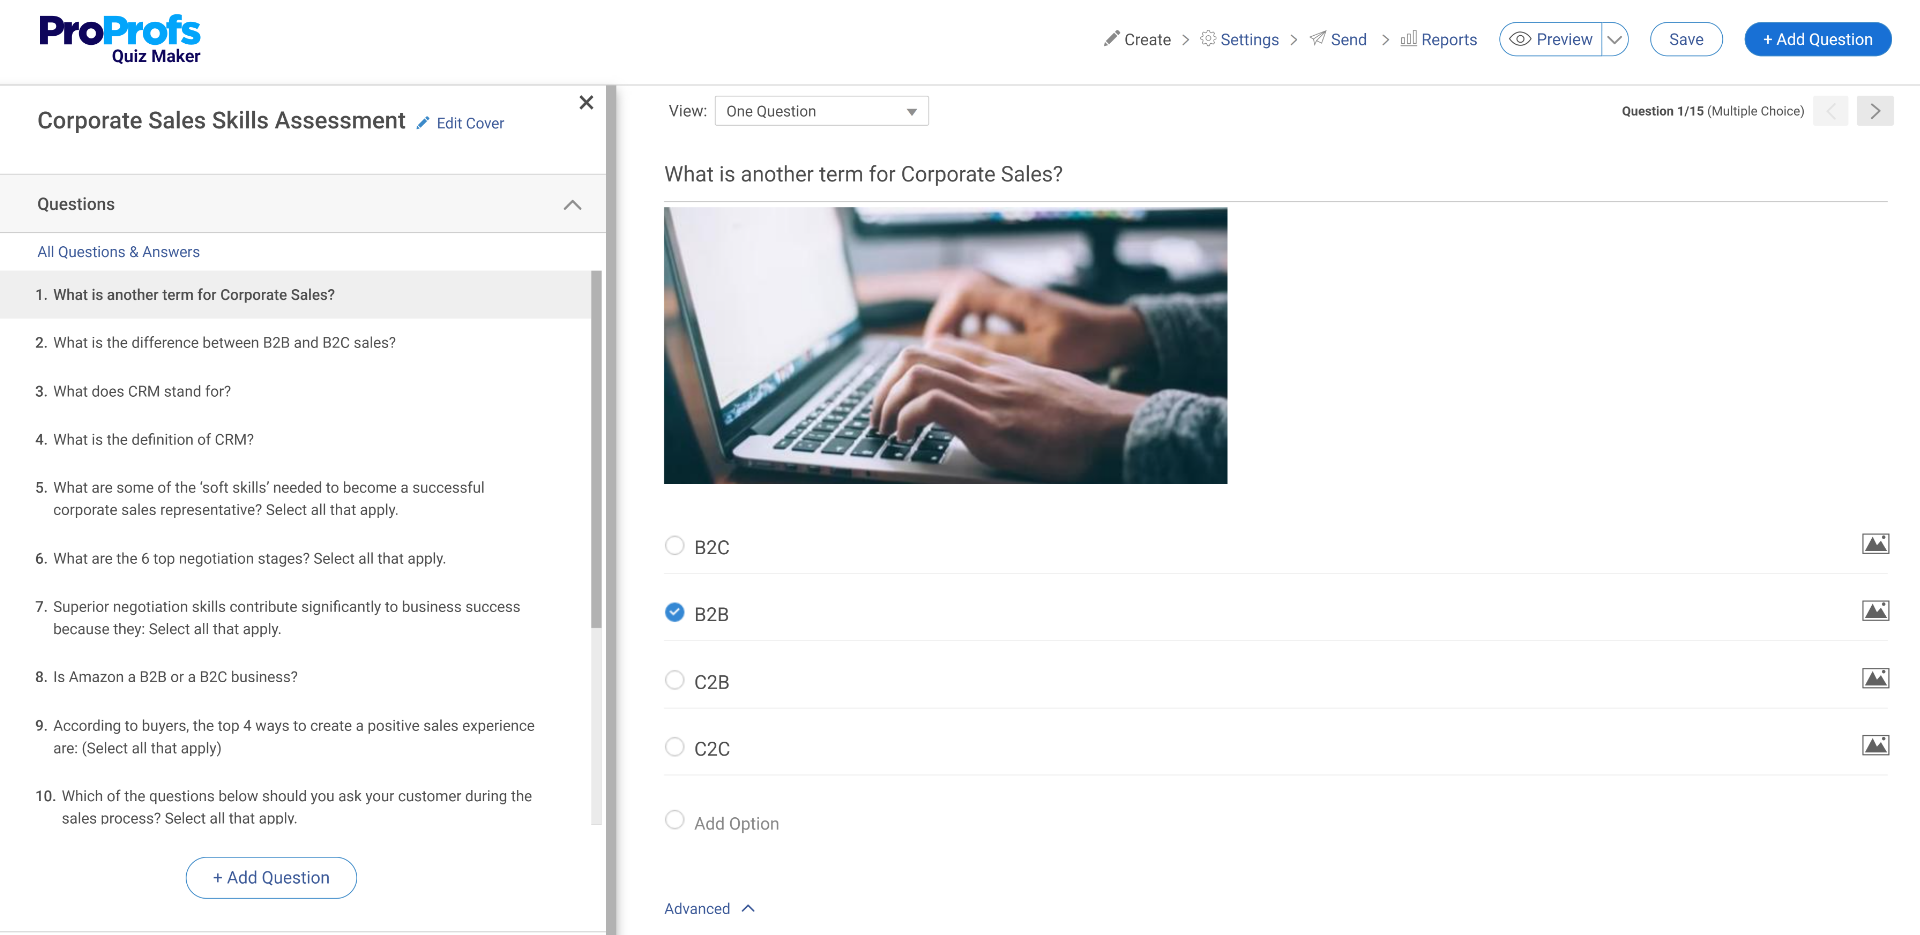Open All Questions & Answers link
The image size is (1920, 935).
click(119, 252)
